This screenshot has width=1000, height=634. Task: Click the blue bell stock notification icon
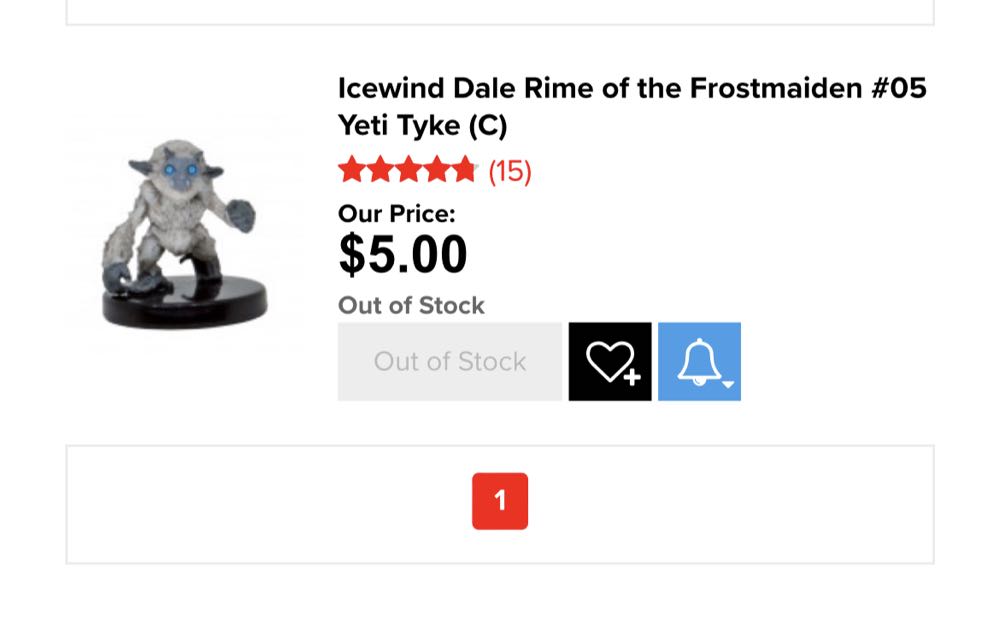click(699, 361)
